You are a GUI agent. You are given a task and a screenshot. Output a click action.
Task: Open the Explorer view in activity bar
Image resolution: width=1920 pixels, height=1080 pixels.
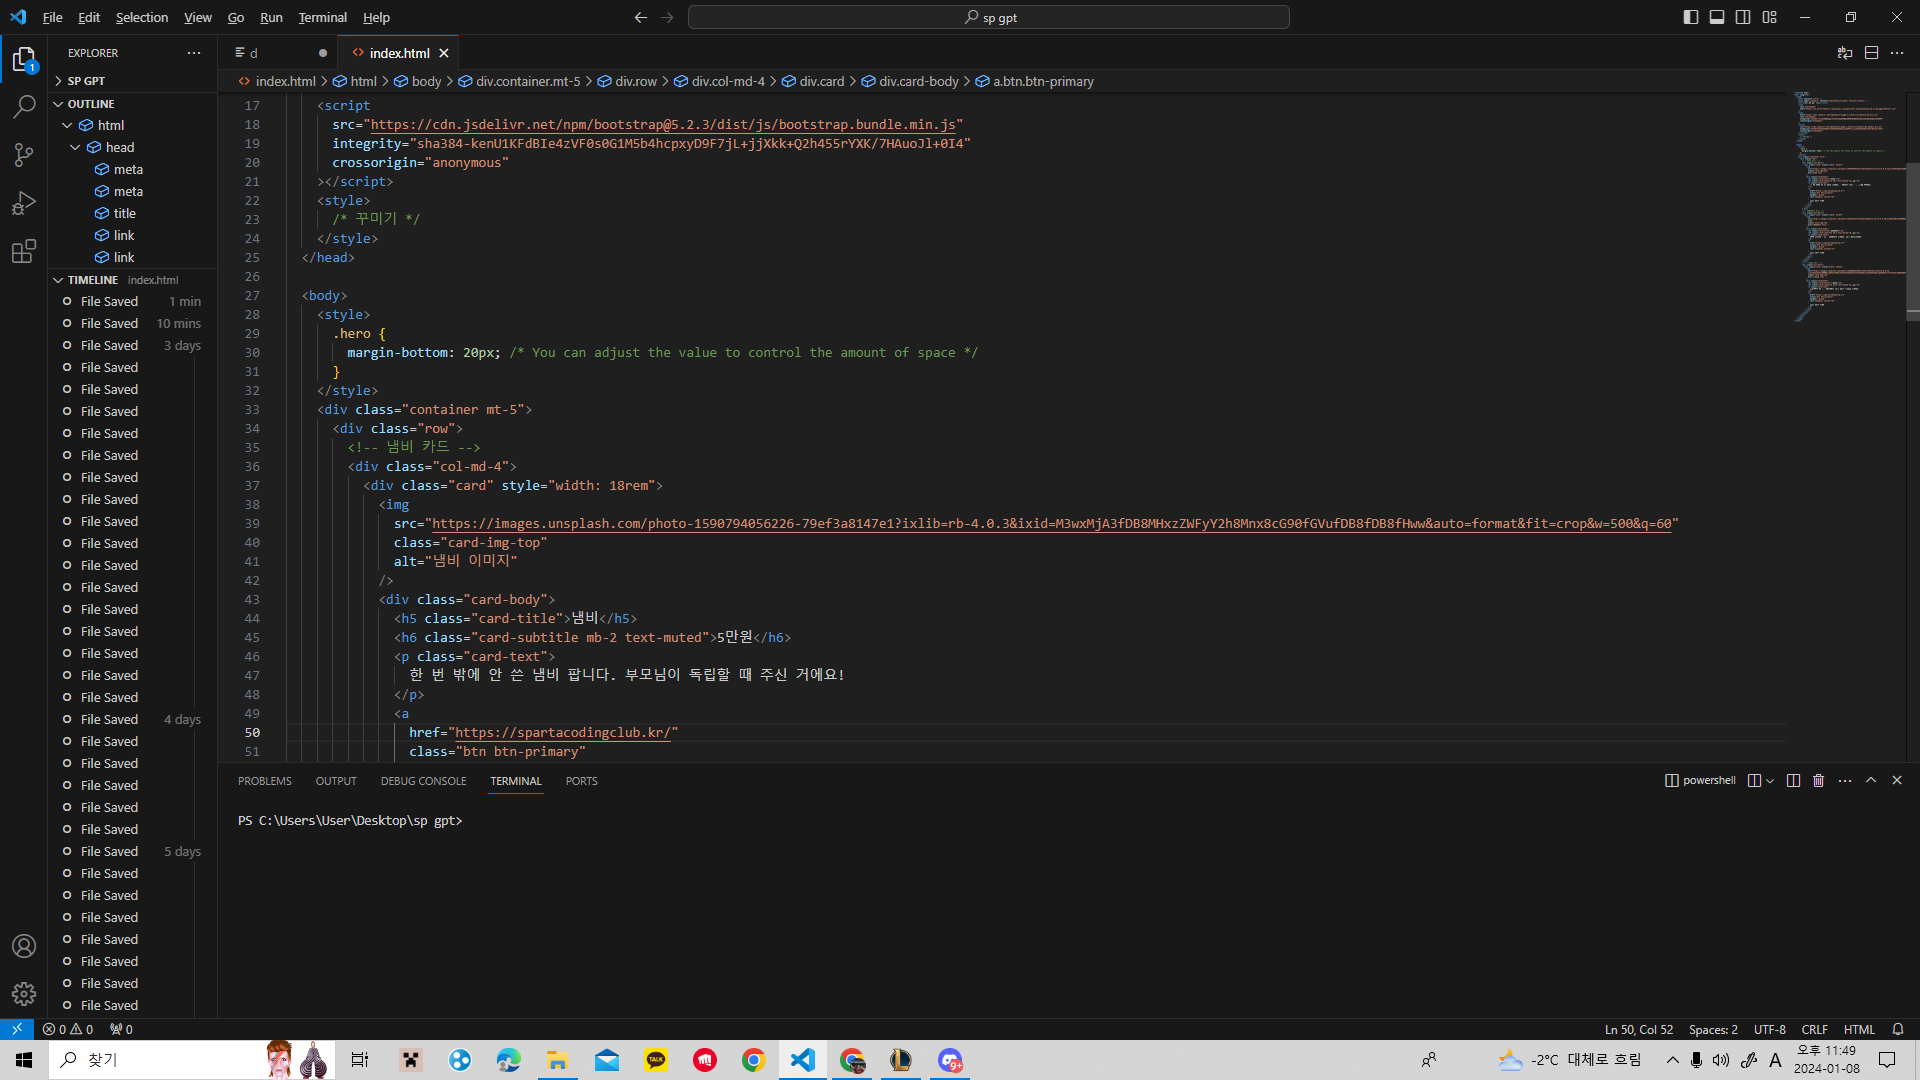(24, 59)
